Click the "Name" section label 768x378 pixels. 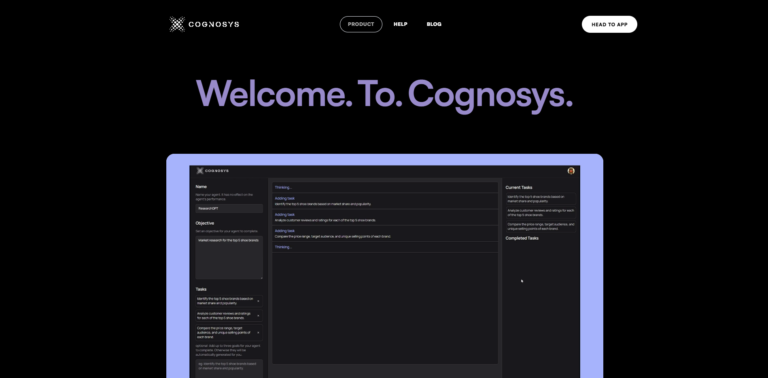click(201, 187)
